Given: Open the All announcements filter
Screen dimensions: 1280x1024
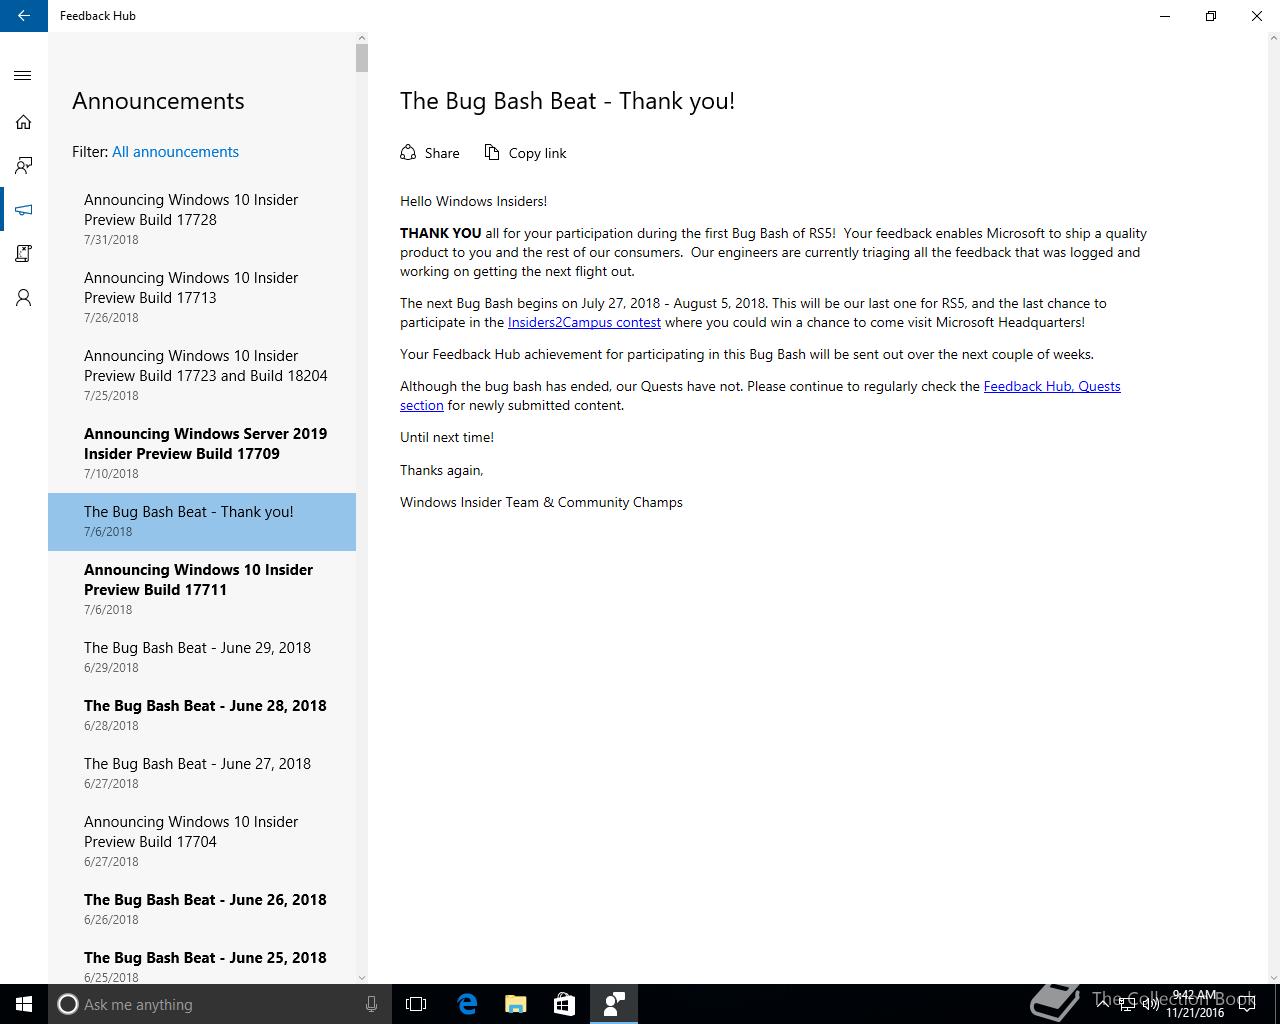Looking at the screenshot, I should [x=175, y=152].
